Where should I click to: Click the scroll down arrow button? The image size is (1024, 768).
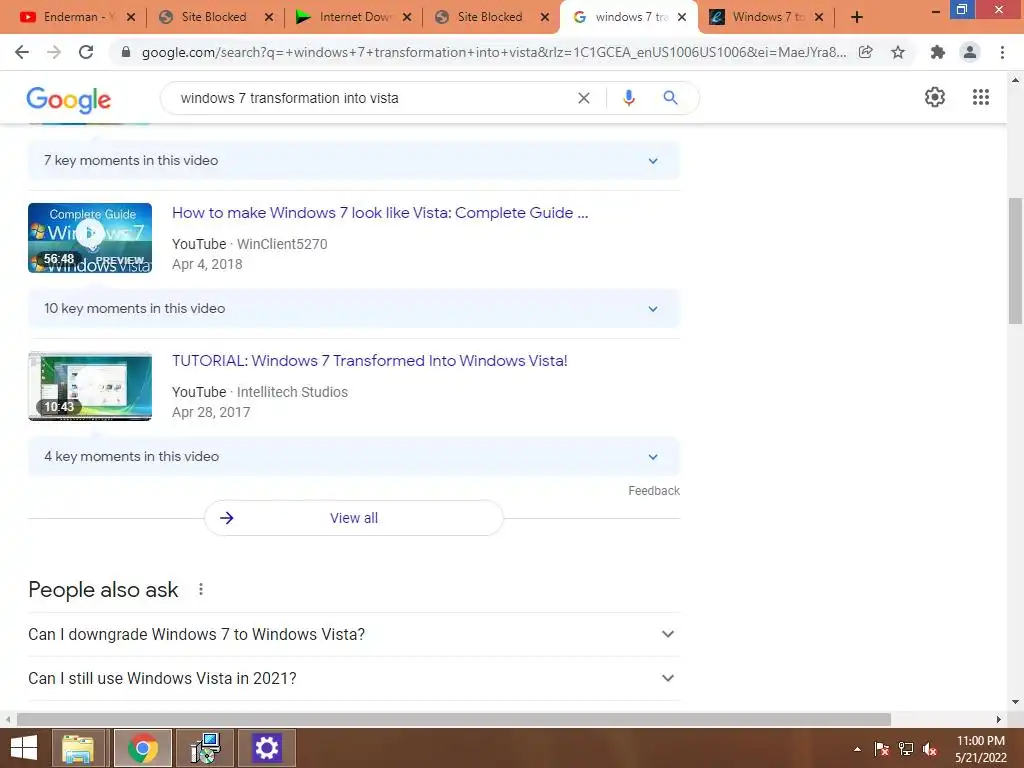(1015, 702)
